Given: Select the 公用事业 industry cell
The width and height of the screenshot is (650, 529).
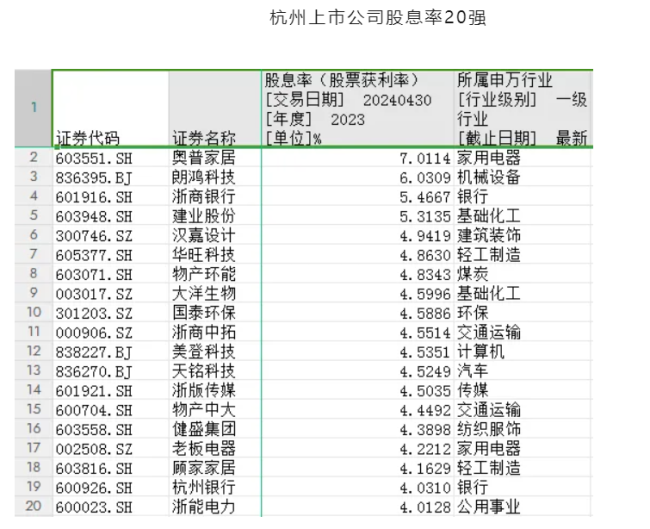Looking at the screenshot, I should pyautogui.click(x=523, y=507).
